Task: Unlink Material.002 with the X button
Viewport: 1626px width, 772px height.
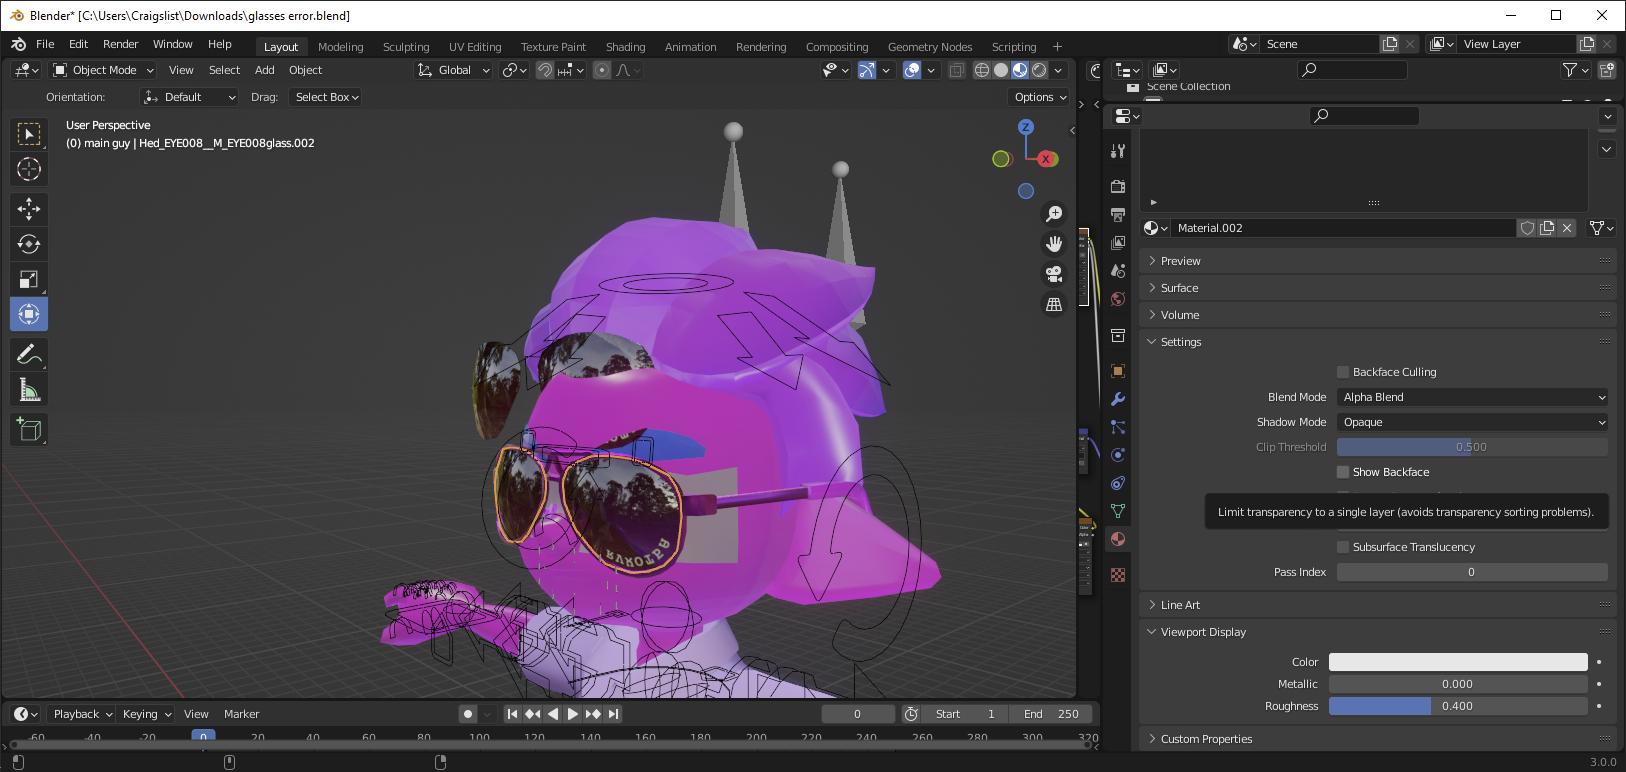Action: [x=1567, y=228]
